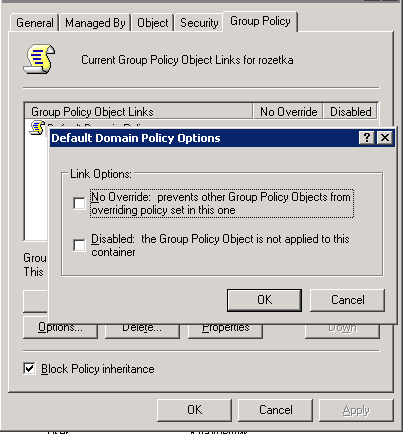405x434 pixels.
Task: Go to the Security tab
Action: pyautogui.click(x=199, y=23)
